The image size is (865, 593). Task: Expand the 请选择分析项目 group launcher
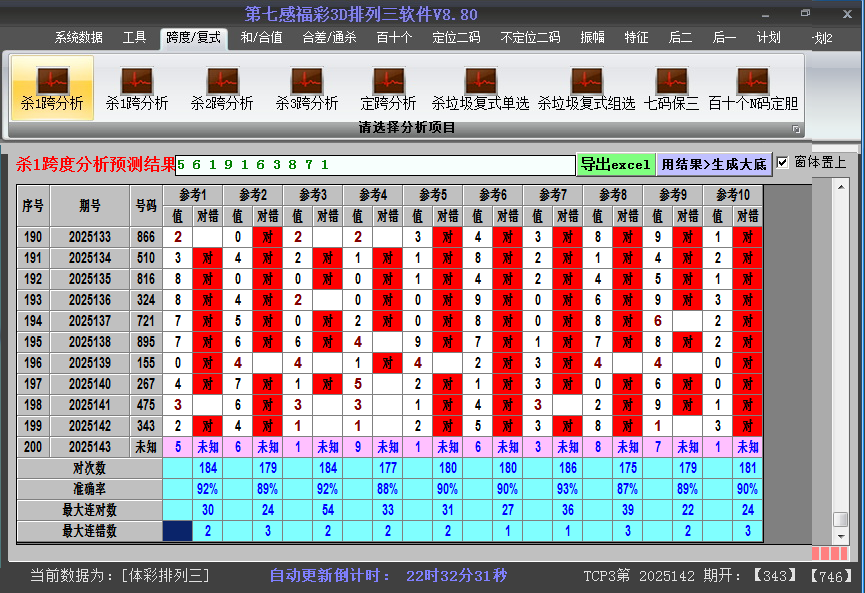coord(797,129)
